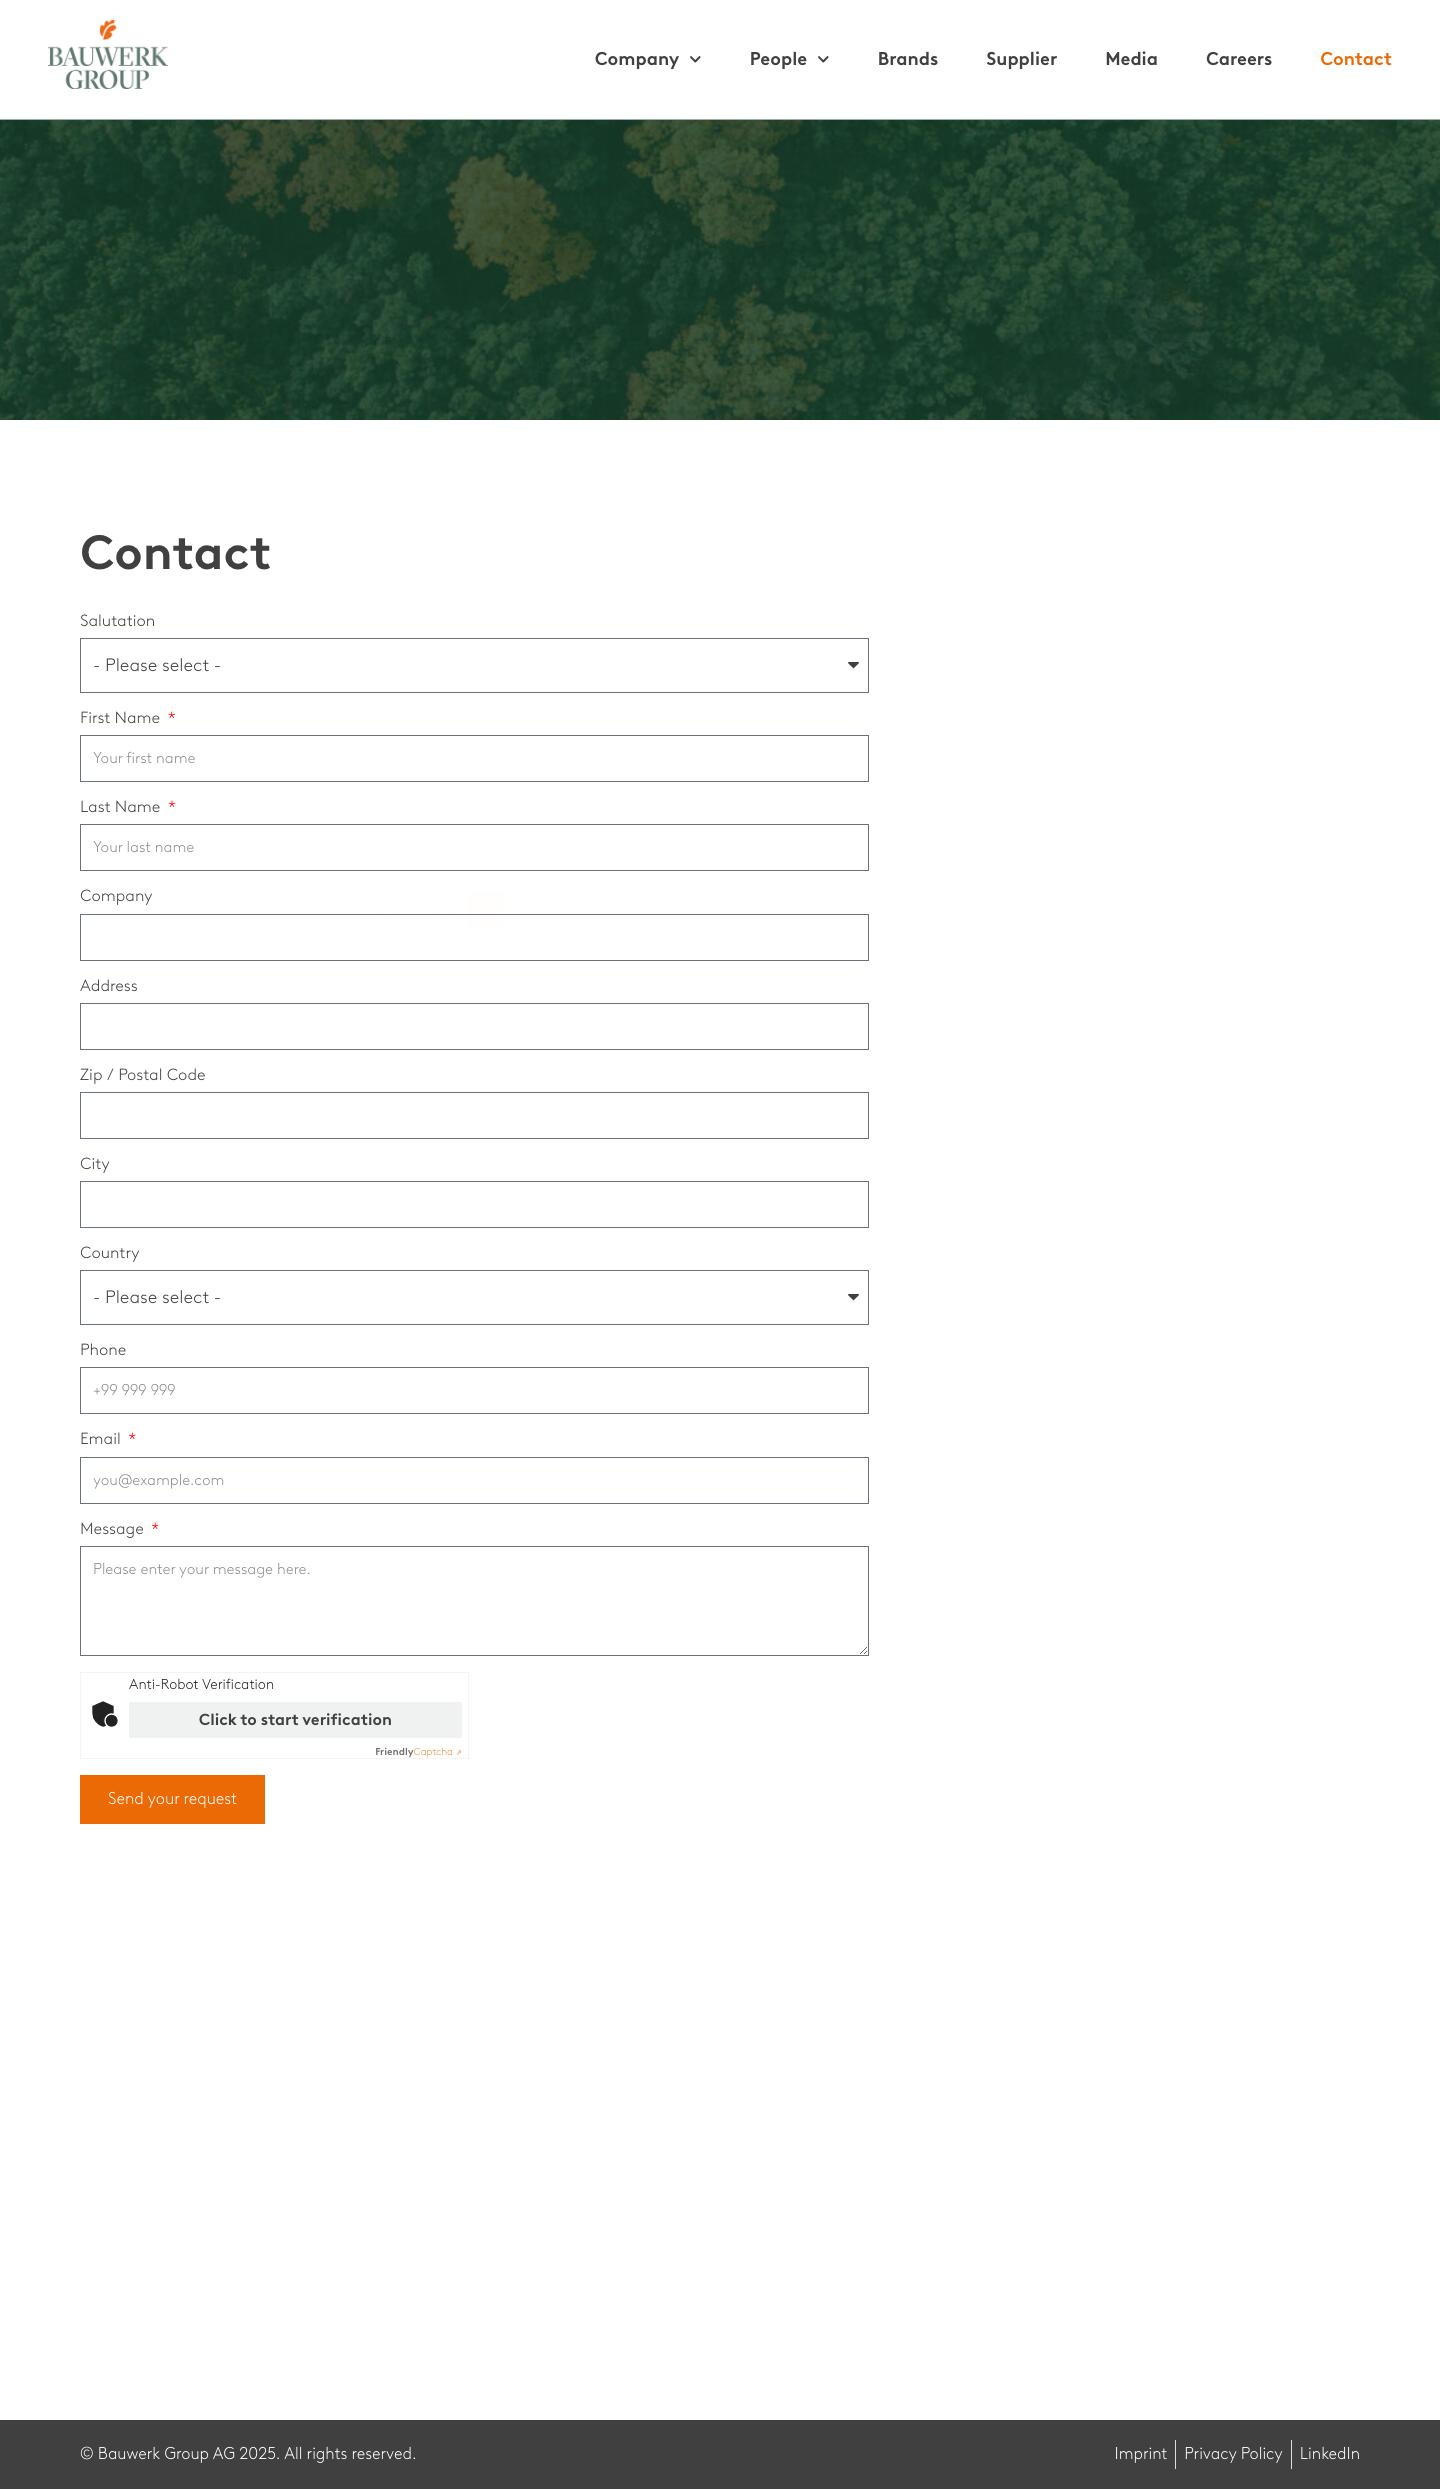Focus the Email input field
1440x2489 pixels.
474,1480
